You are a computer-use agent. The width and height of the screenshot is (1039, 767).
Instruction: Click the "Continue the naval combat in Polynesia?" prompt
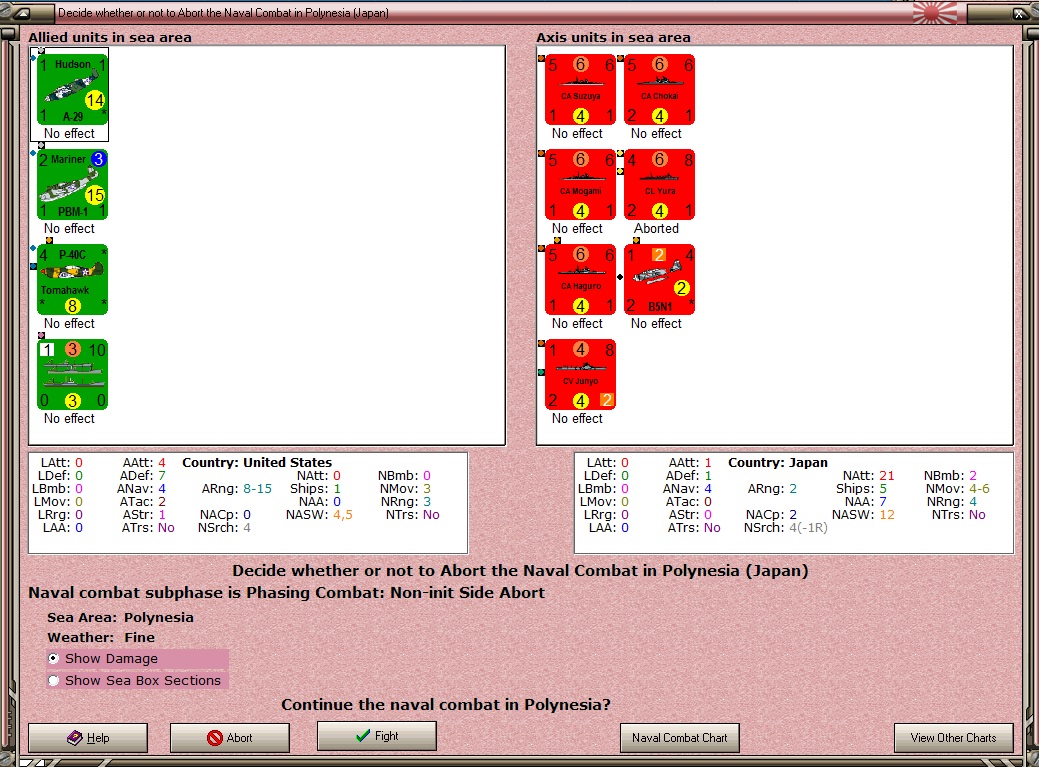click(x=446, y=705)
